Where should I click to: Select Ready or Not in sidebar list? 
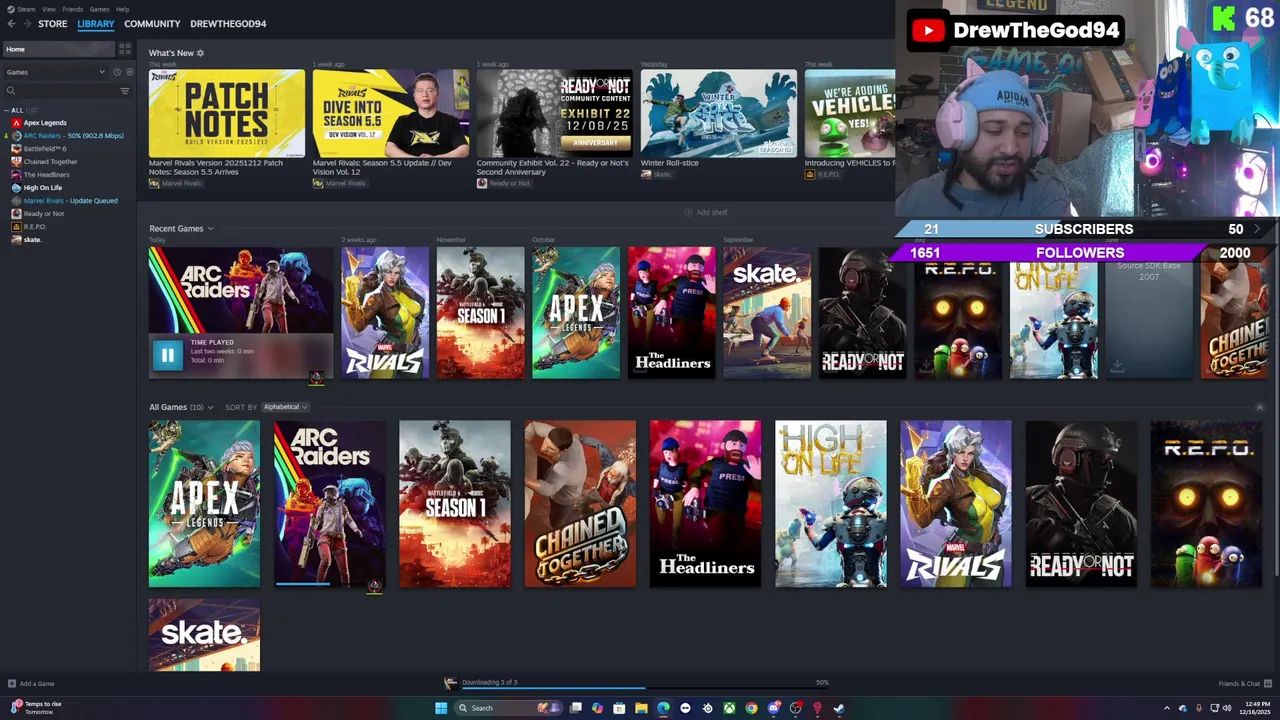click(x=44, y=214)
